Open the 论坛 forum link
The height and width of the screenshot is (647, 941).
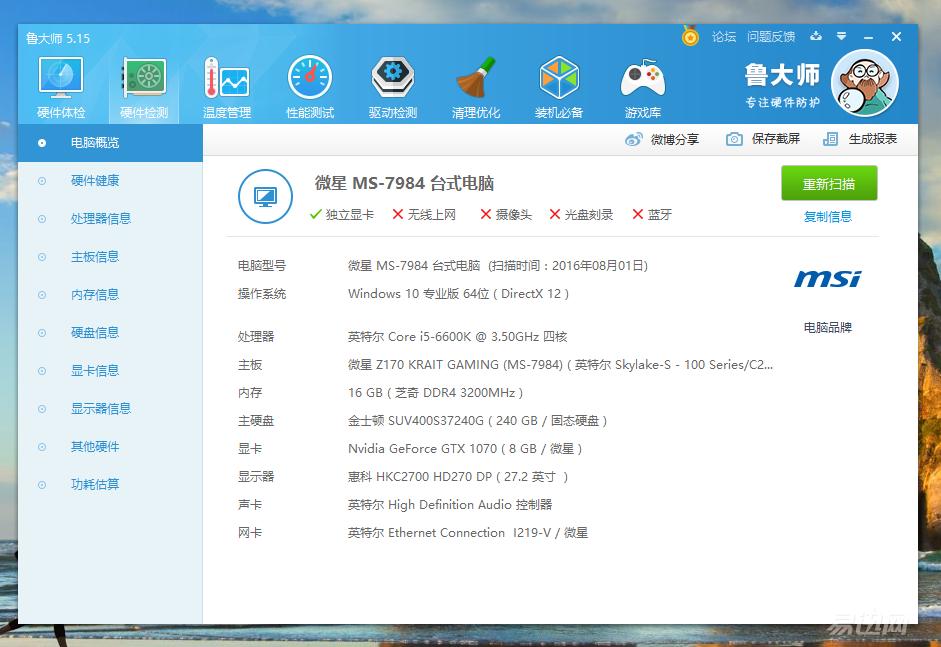tap(724, 37)
